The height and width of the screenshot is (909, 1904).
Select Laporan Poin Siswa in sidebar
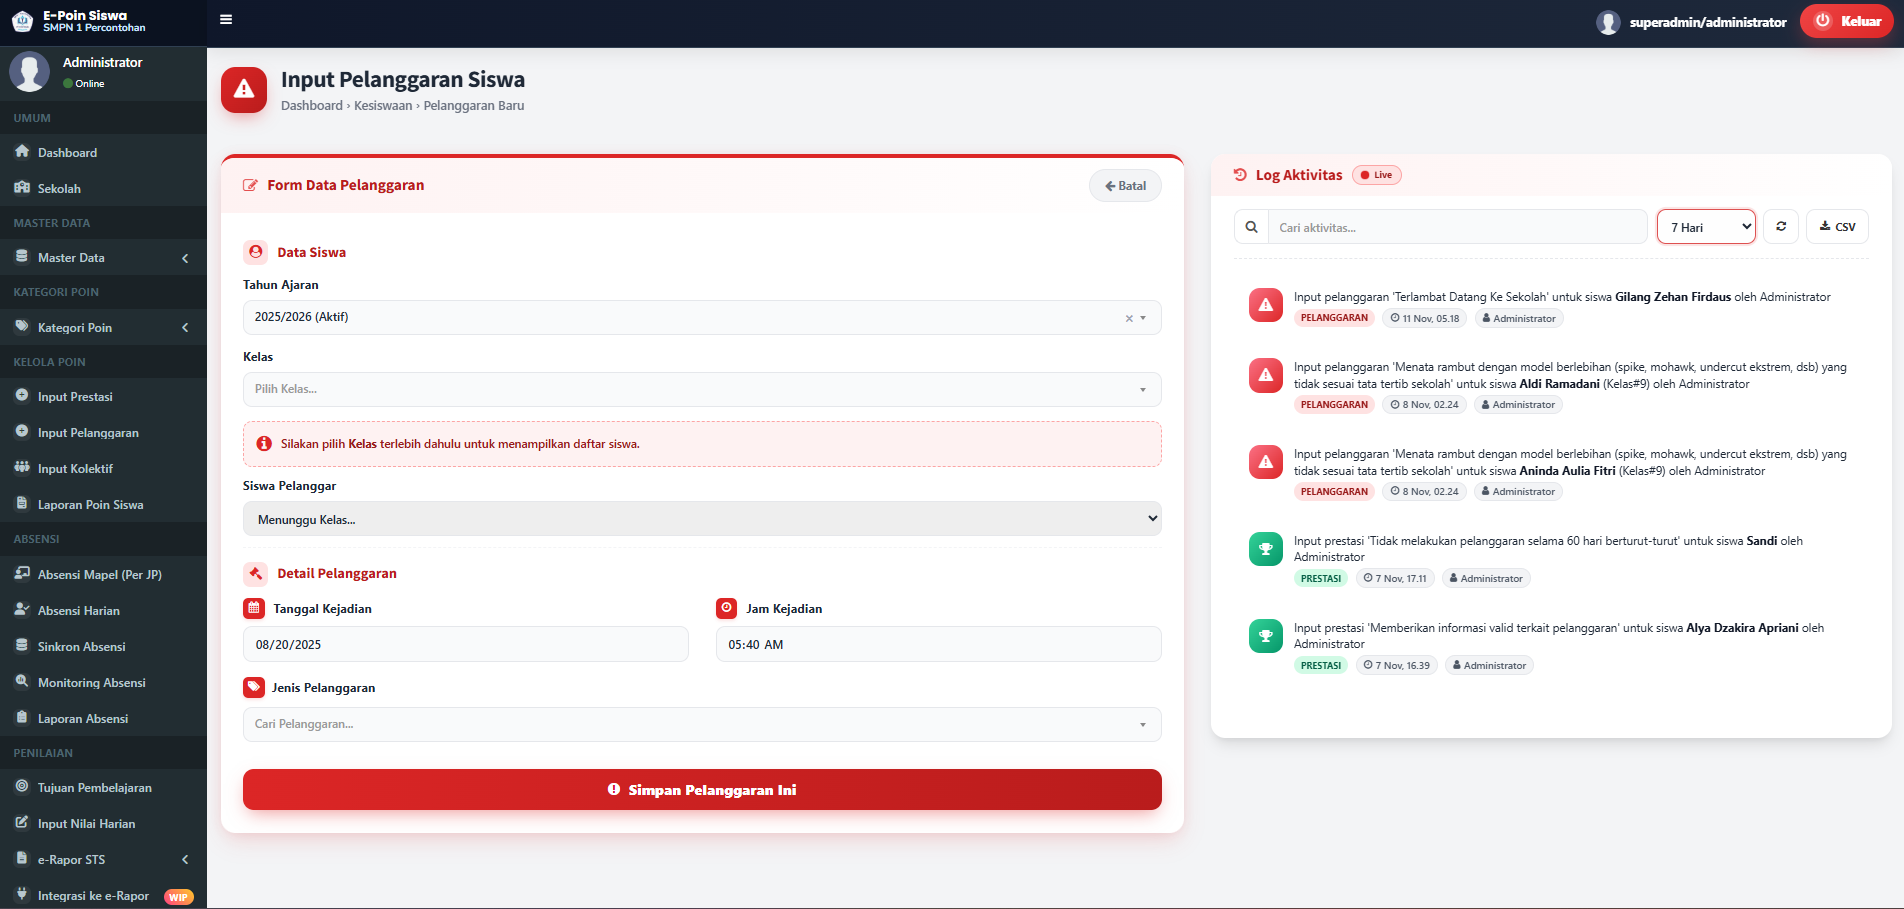(x=90, y=504)
